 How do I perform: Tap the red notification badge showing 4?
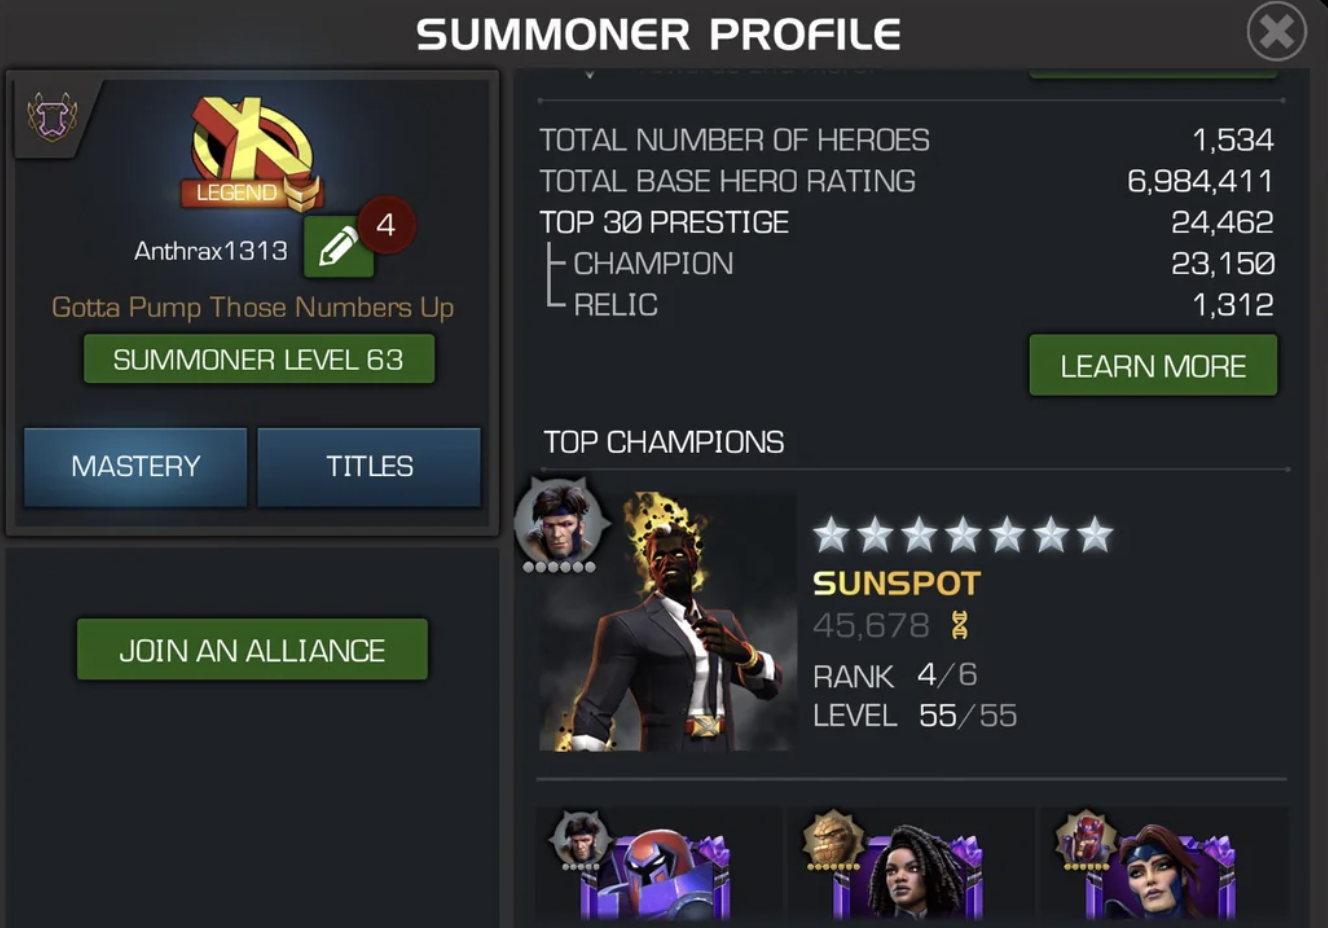tap(386, 225)
